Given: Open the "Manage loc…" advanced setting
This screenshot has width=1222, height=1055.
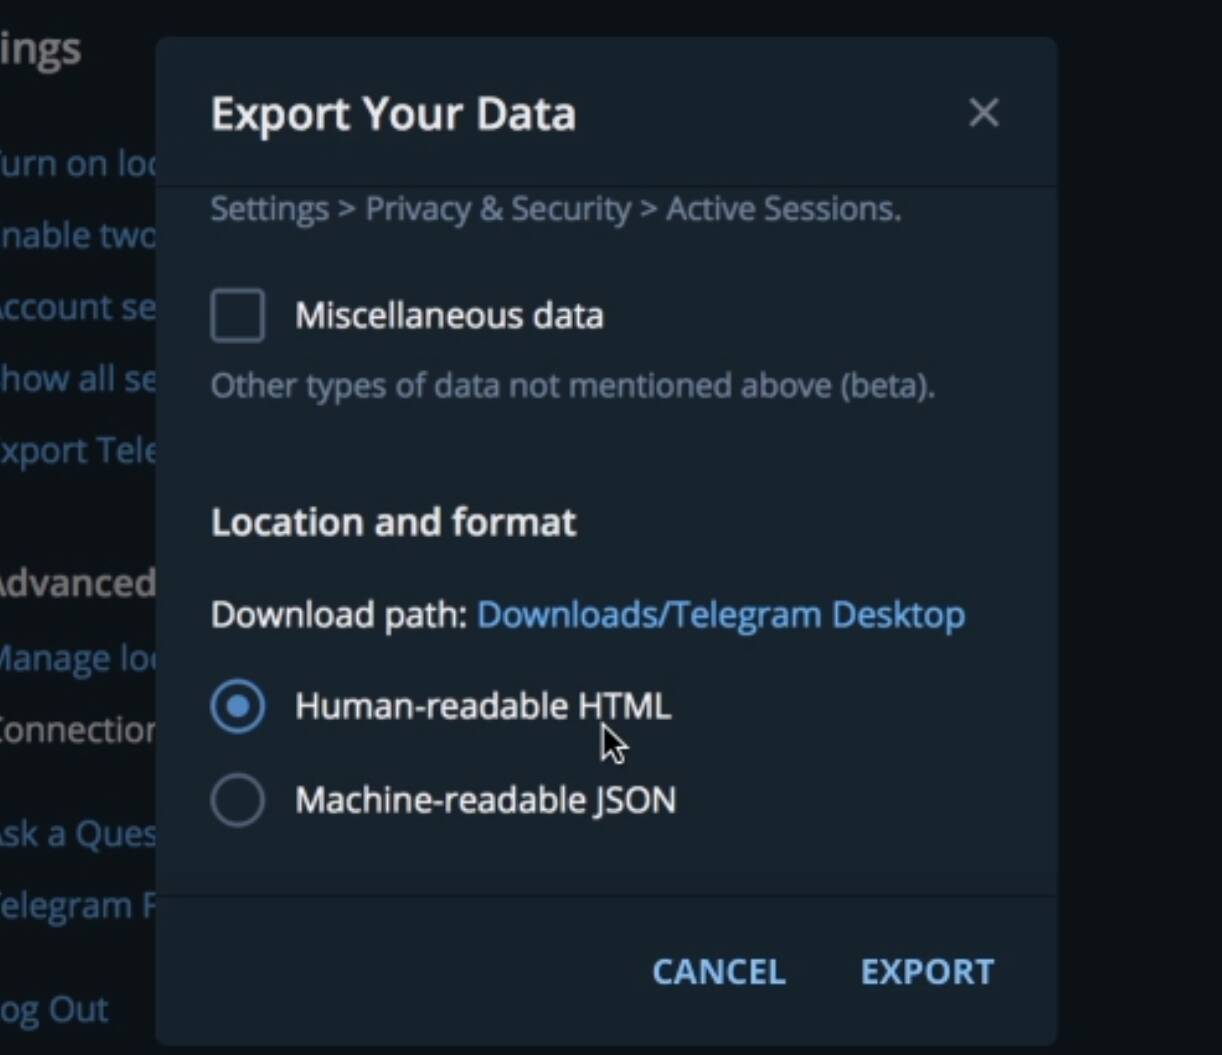Looking at the screenshot, I should click(77, 658).
